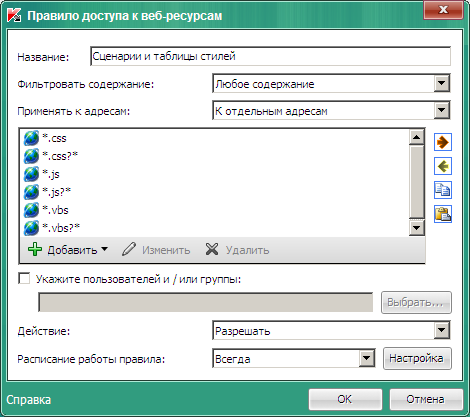
Task: Click the globe icon beside *.vbs
Action: tap(31, 210)
